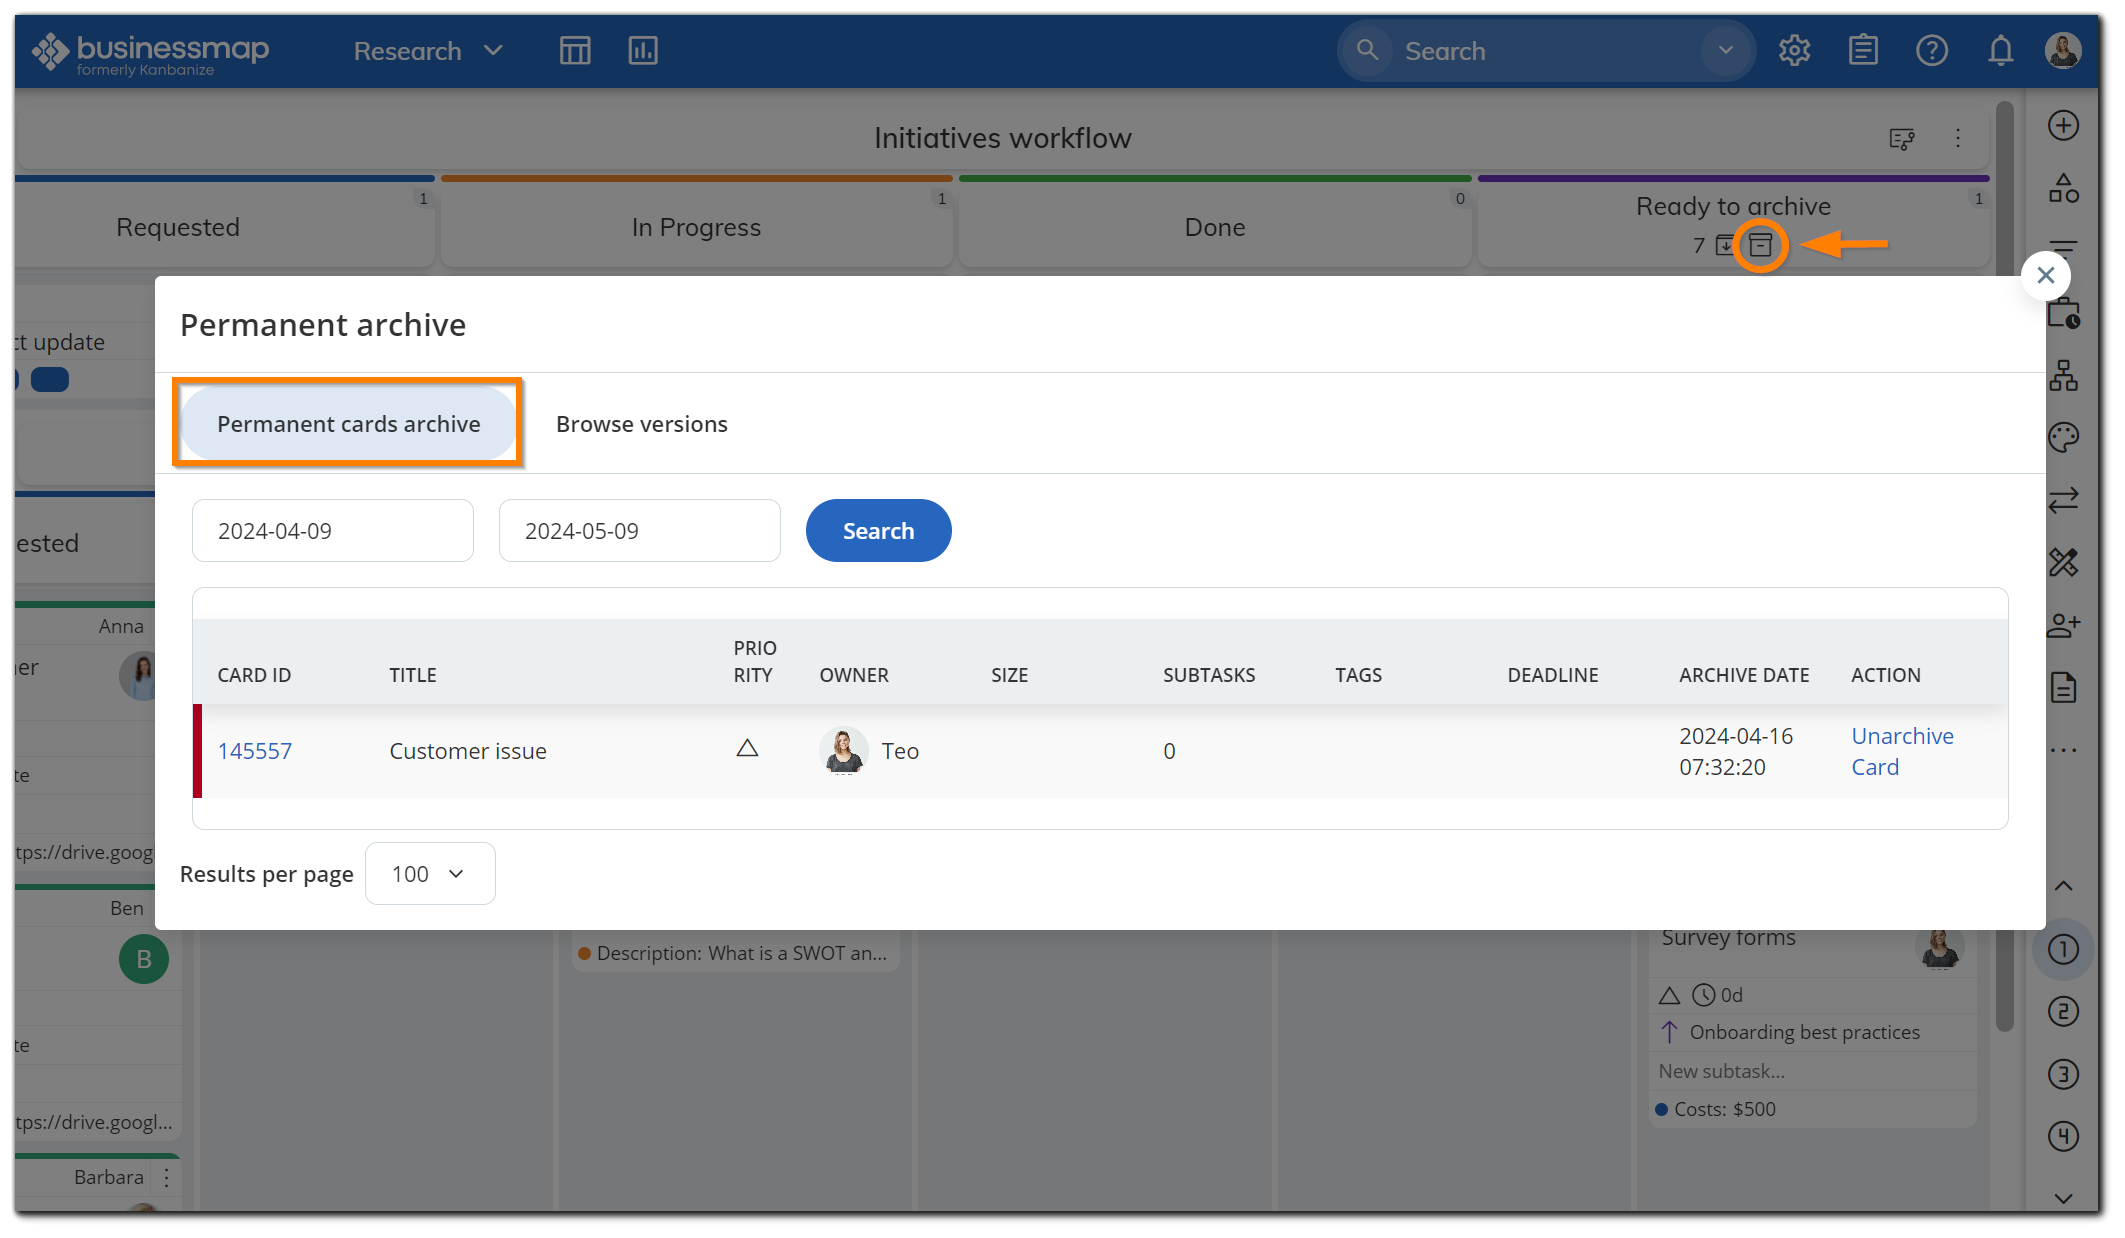Click the card hierarchy icon in right sidebar
The height and width of the screenshot is (1238, 2125).
2063,375
